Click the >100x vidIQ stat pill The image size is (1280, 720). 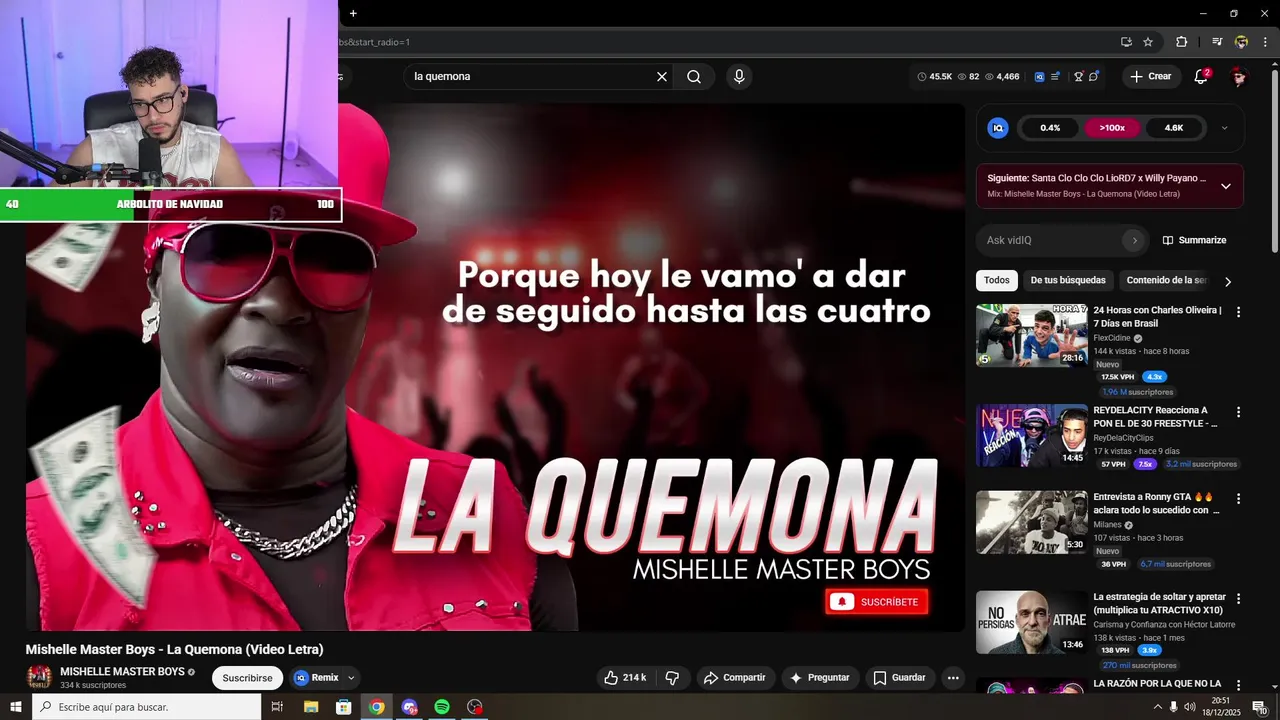tap(1112, 128)
